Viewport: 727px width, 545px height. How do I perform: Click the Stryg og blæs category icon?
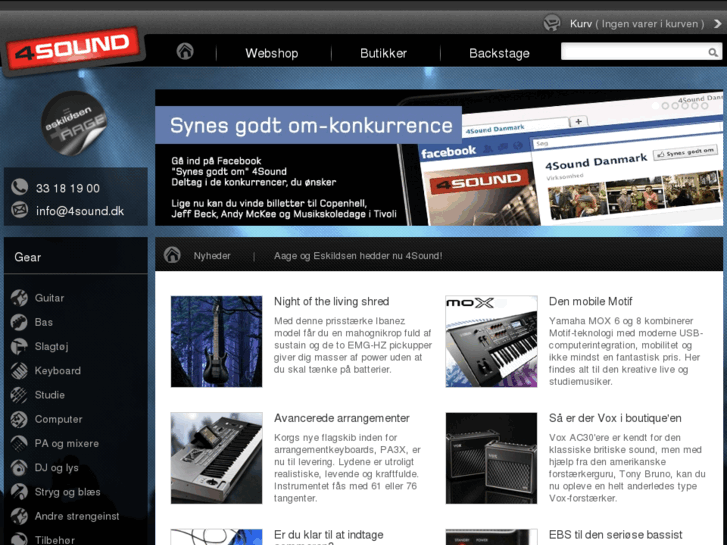(x=19, y=492)
